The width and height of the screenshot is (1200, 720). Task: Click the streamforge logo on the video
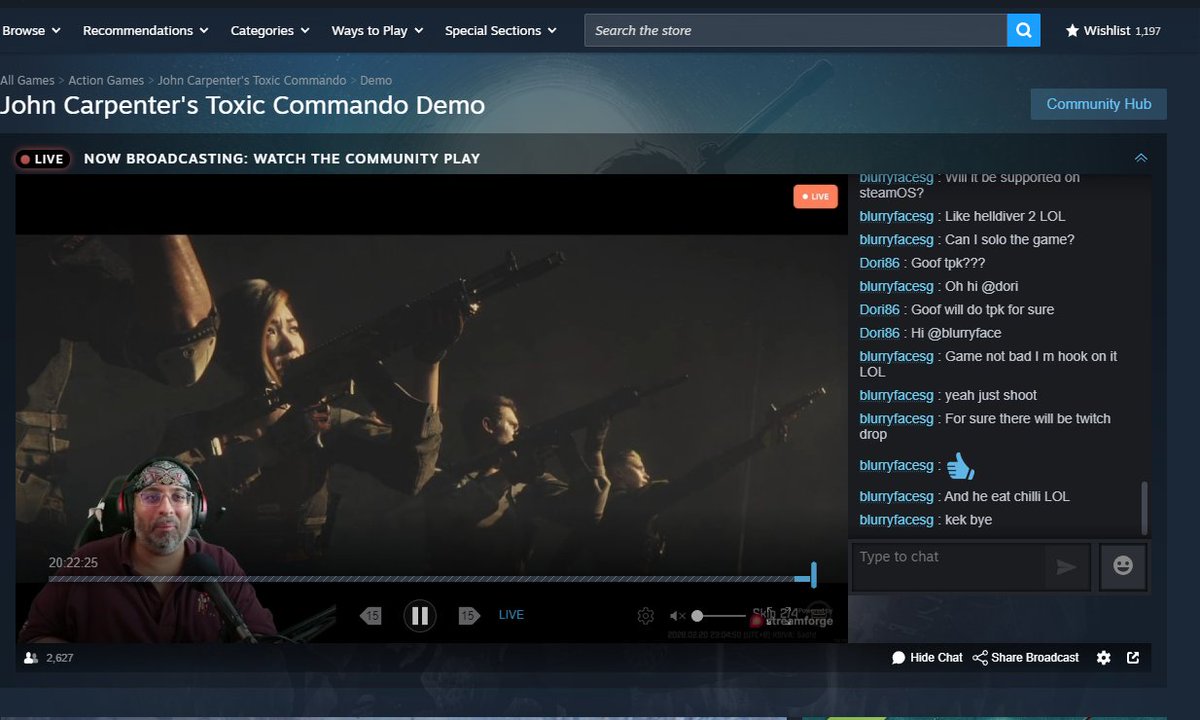tap(791, 619)
